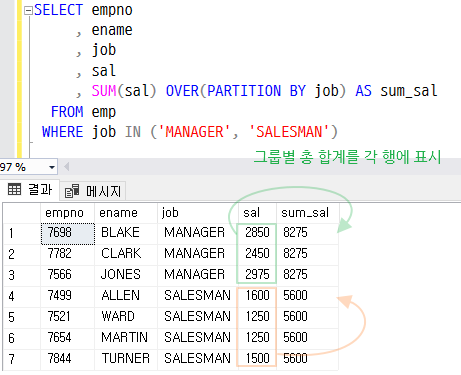The width and height of the screenshot is (461, 375).
Task: Click the messages icon on 메시지 tab
Action: [72, 191]
